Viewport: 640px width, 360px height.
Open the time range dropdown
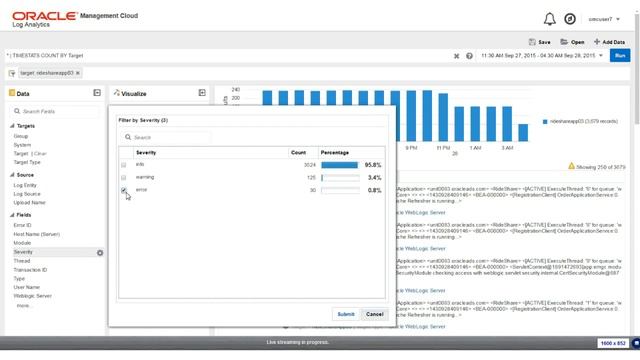click(542, 56)
